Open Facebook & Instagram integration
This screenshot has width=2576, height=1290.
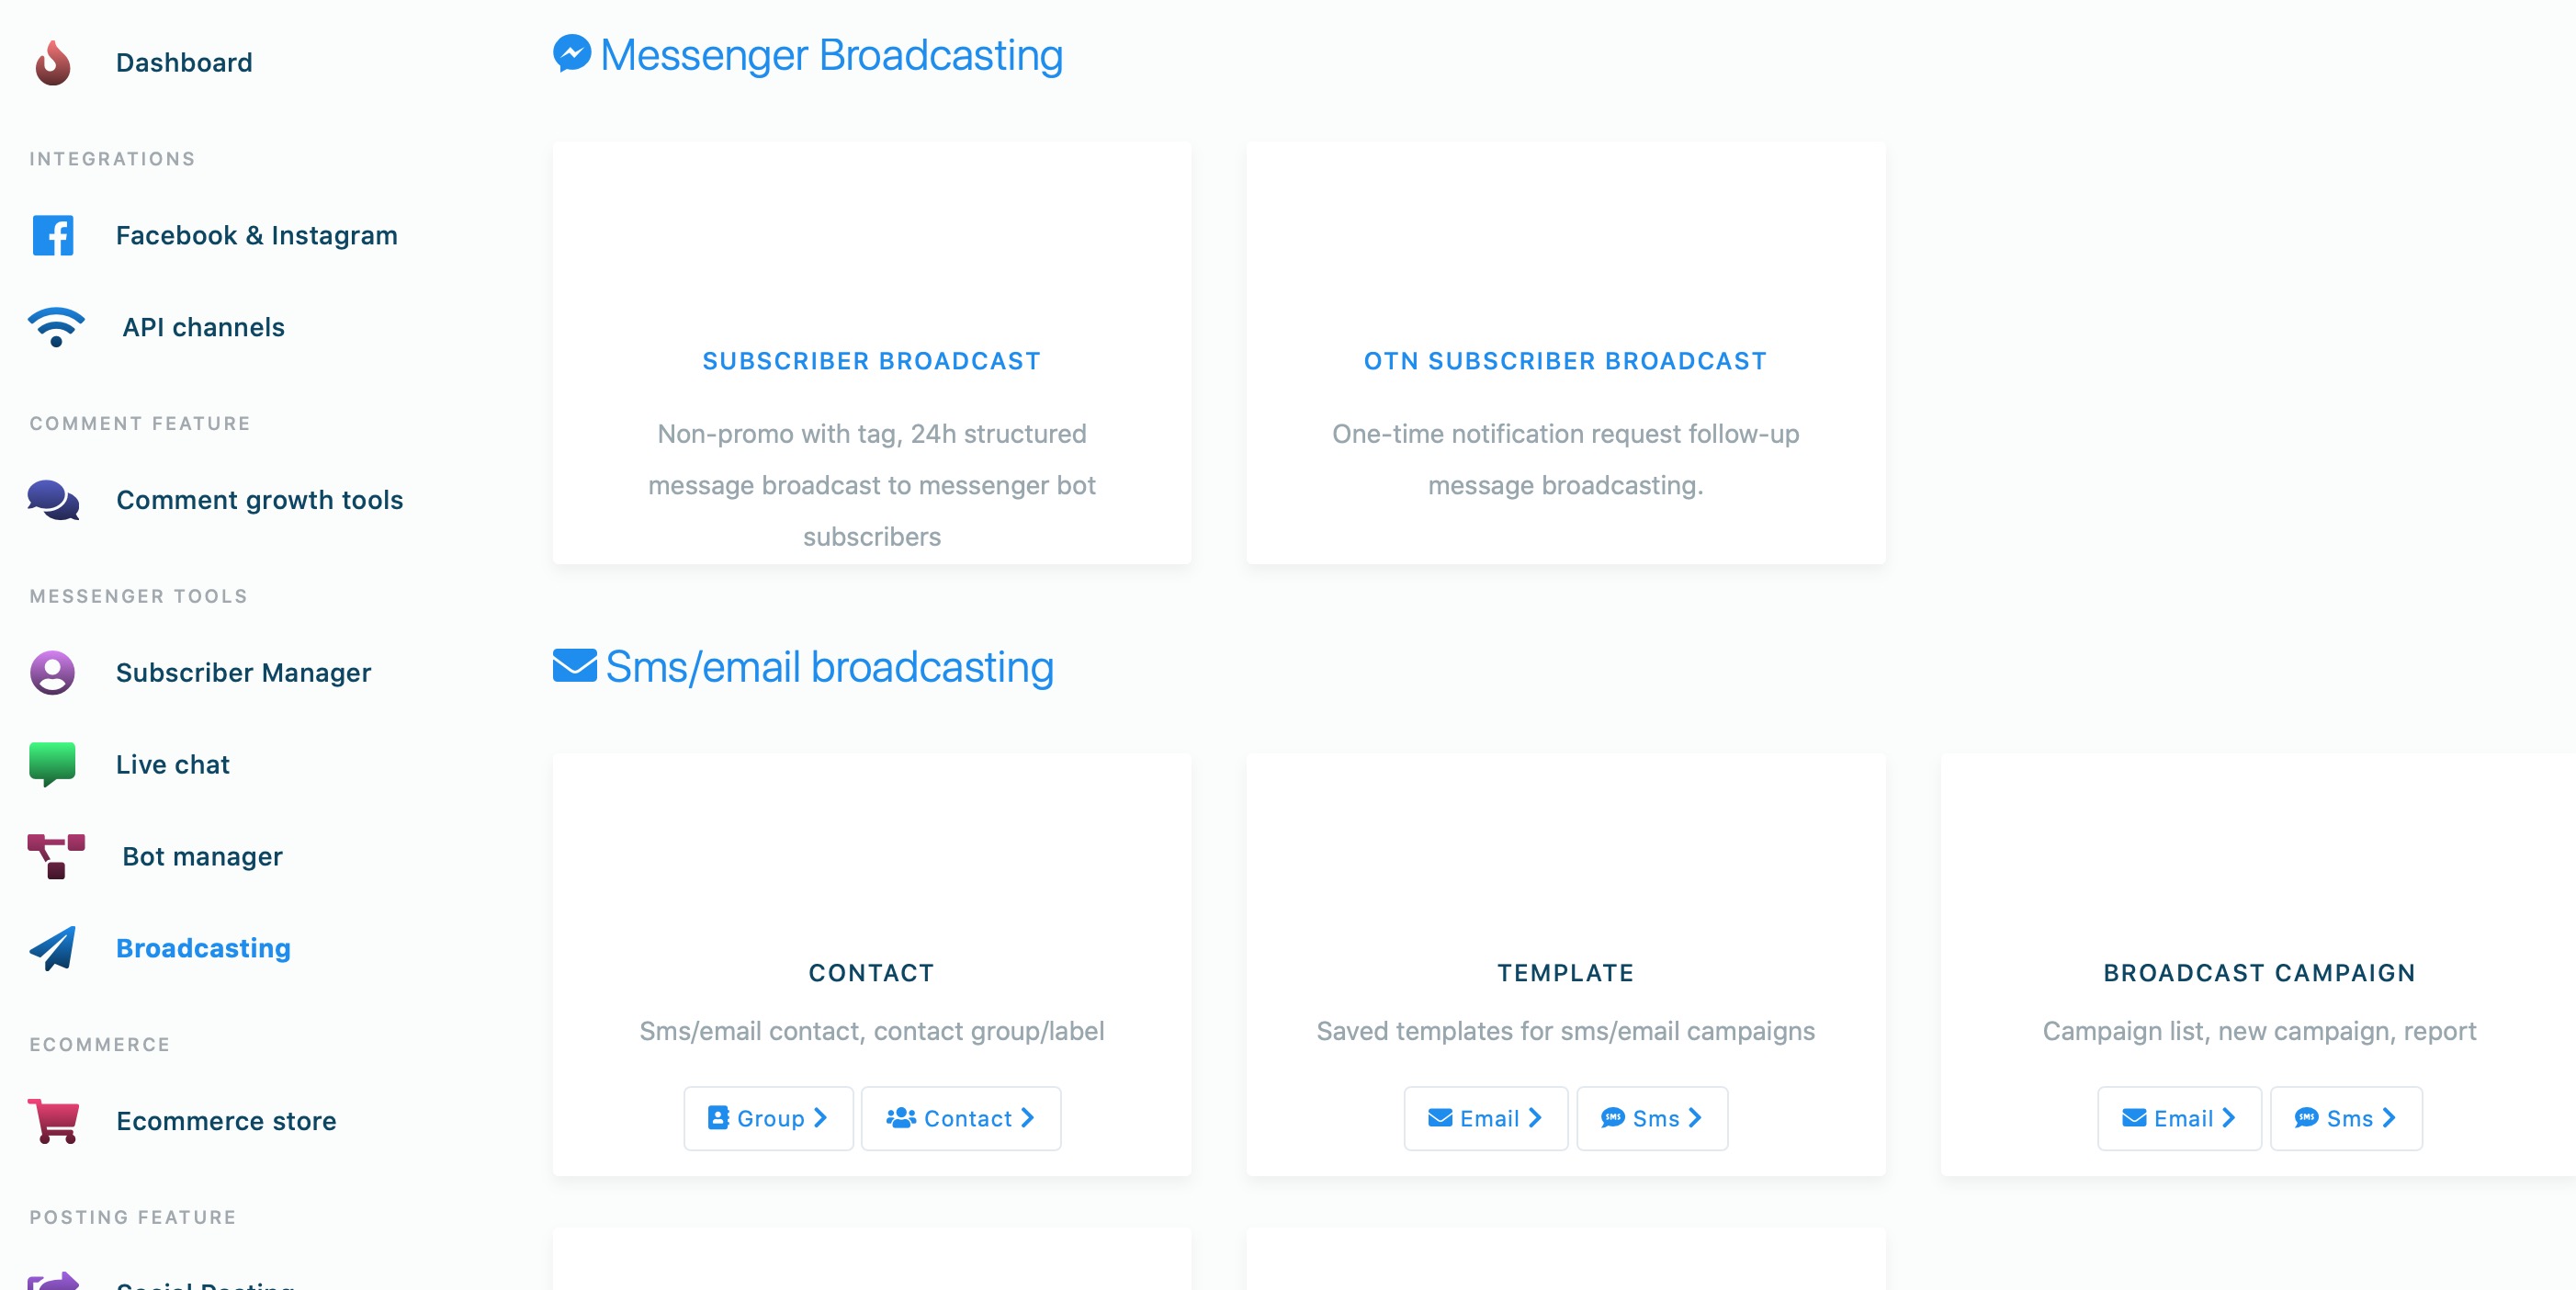tap(255, 233)
